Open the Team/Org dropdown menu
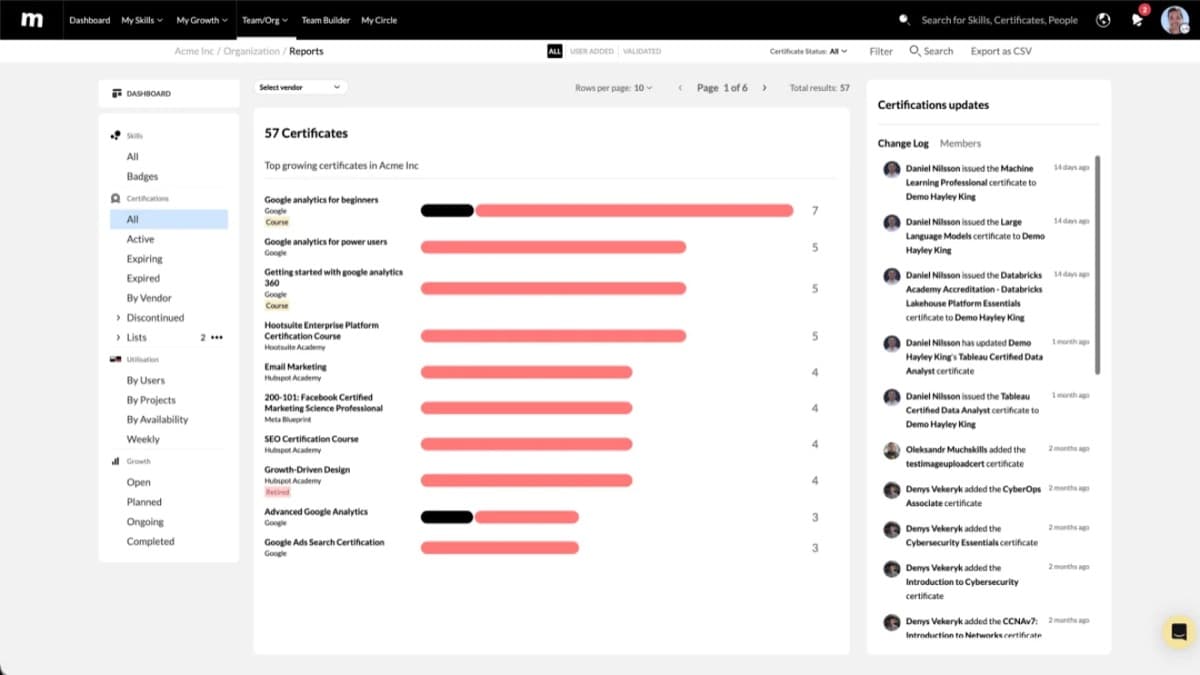The image size is (1200, 675). [265, 20]
